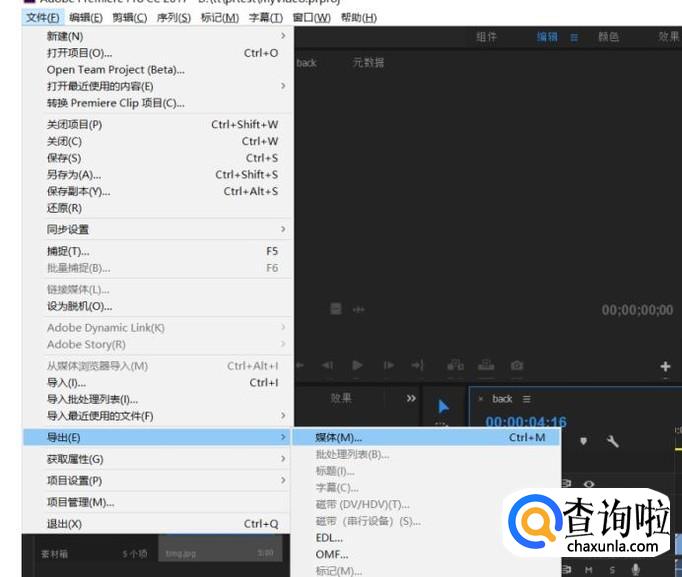Select the blue Selection arrow tool
This screenshot has width=682, height=577.
click(x=443, y=407)
